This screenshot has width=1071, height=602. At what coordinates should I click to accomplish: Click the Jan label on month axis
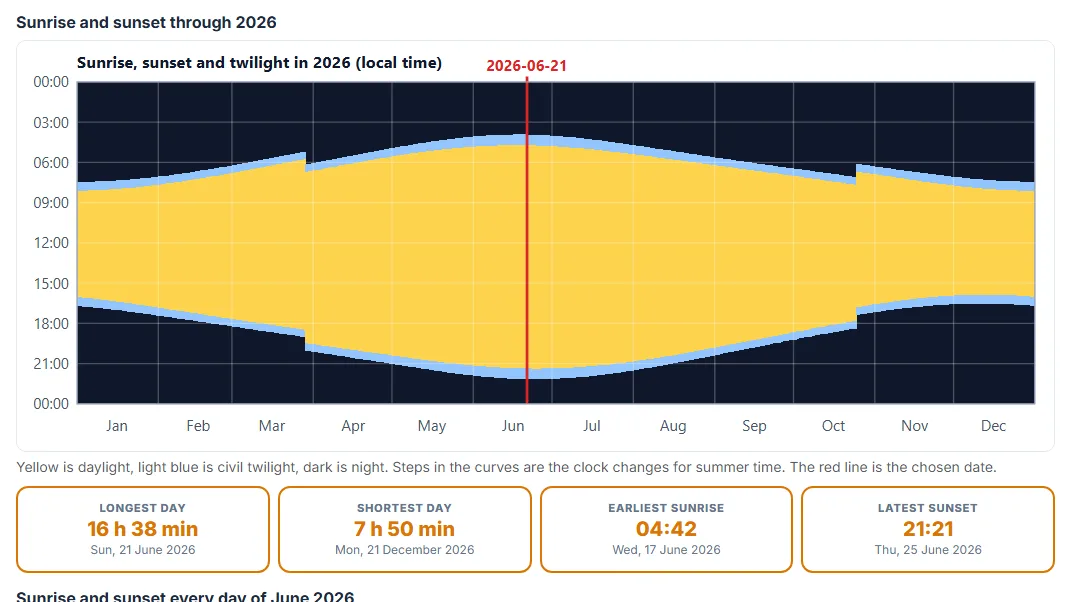coord(117,426)
